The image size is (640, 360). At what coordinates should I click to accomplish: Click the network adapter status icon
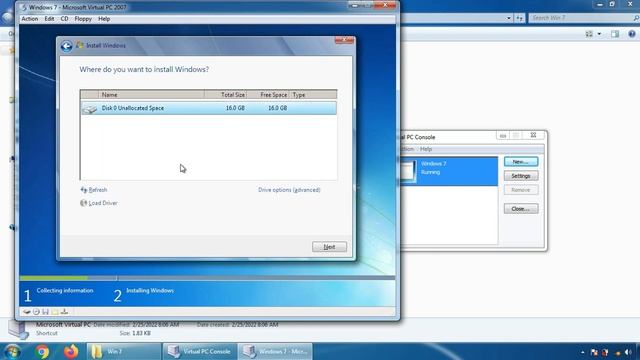(64, 312)
